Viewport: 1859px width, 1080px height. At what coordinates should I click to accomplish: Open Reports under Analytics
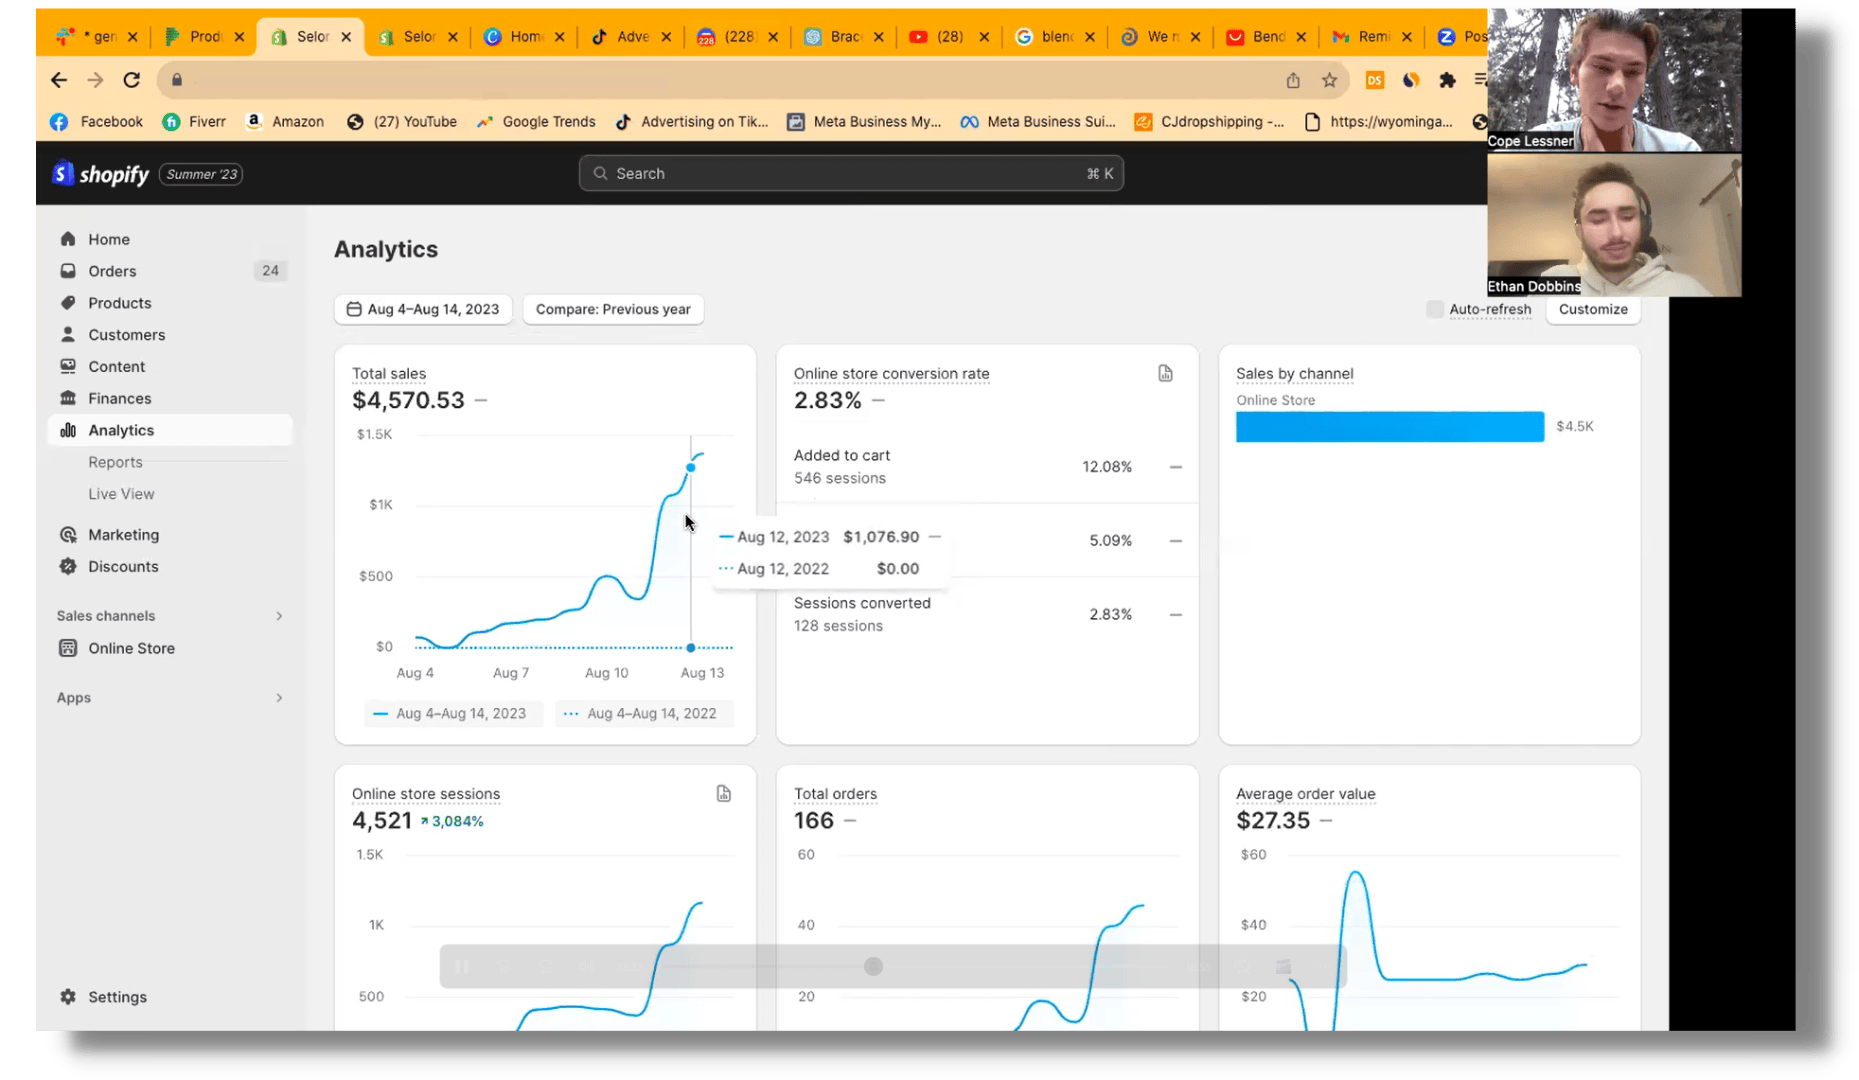115,462
